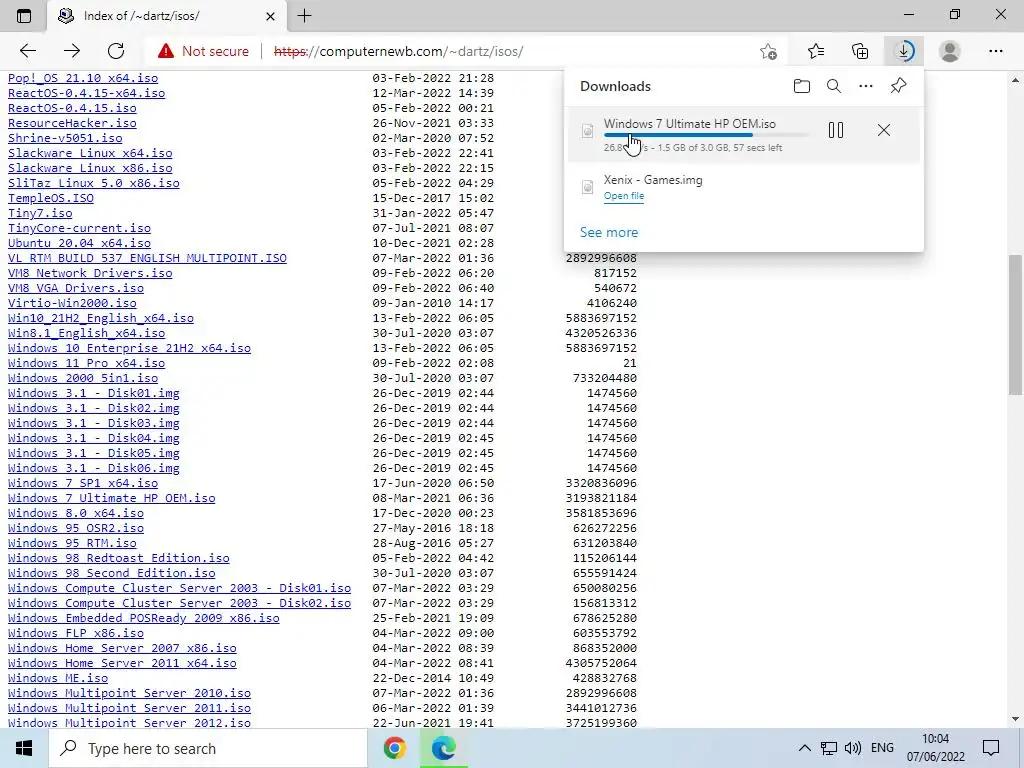
Task: Open the Start menu
Action: pos(24,748)
